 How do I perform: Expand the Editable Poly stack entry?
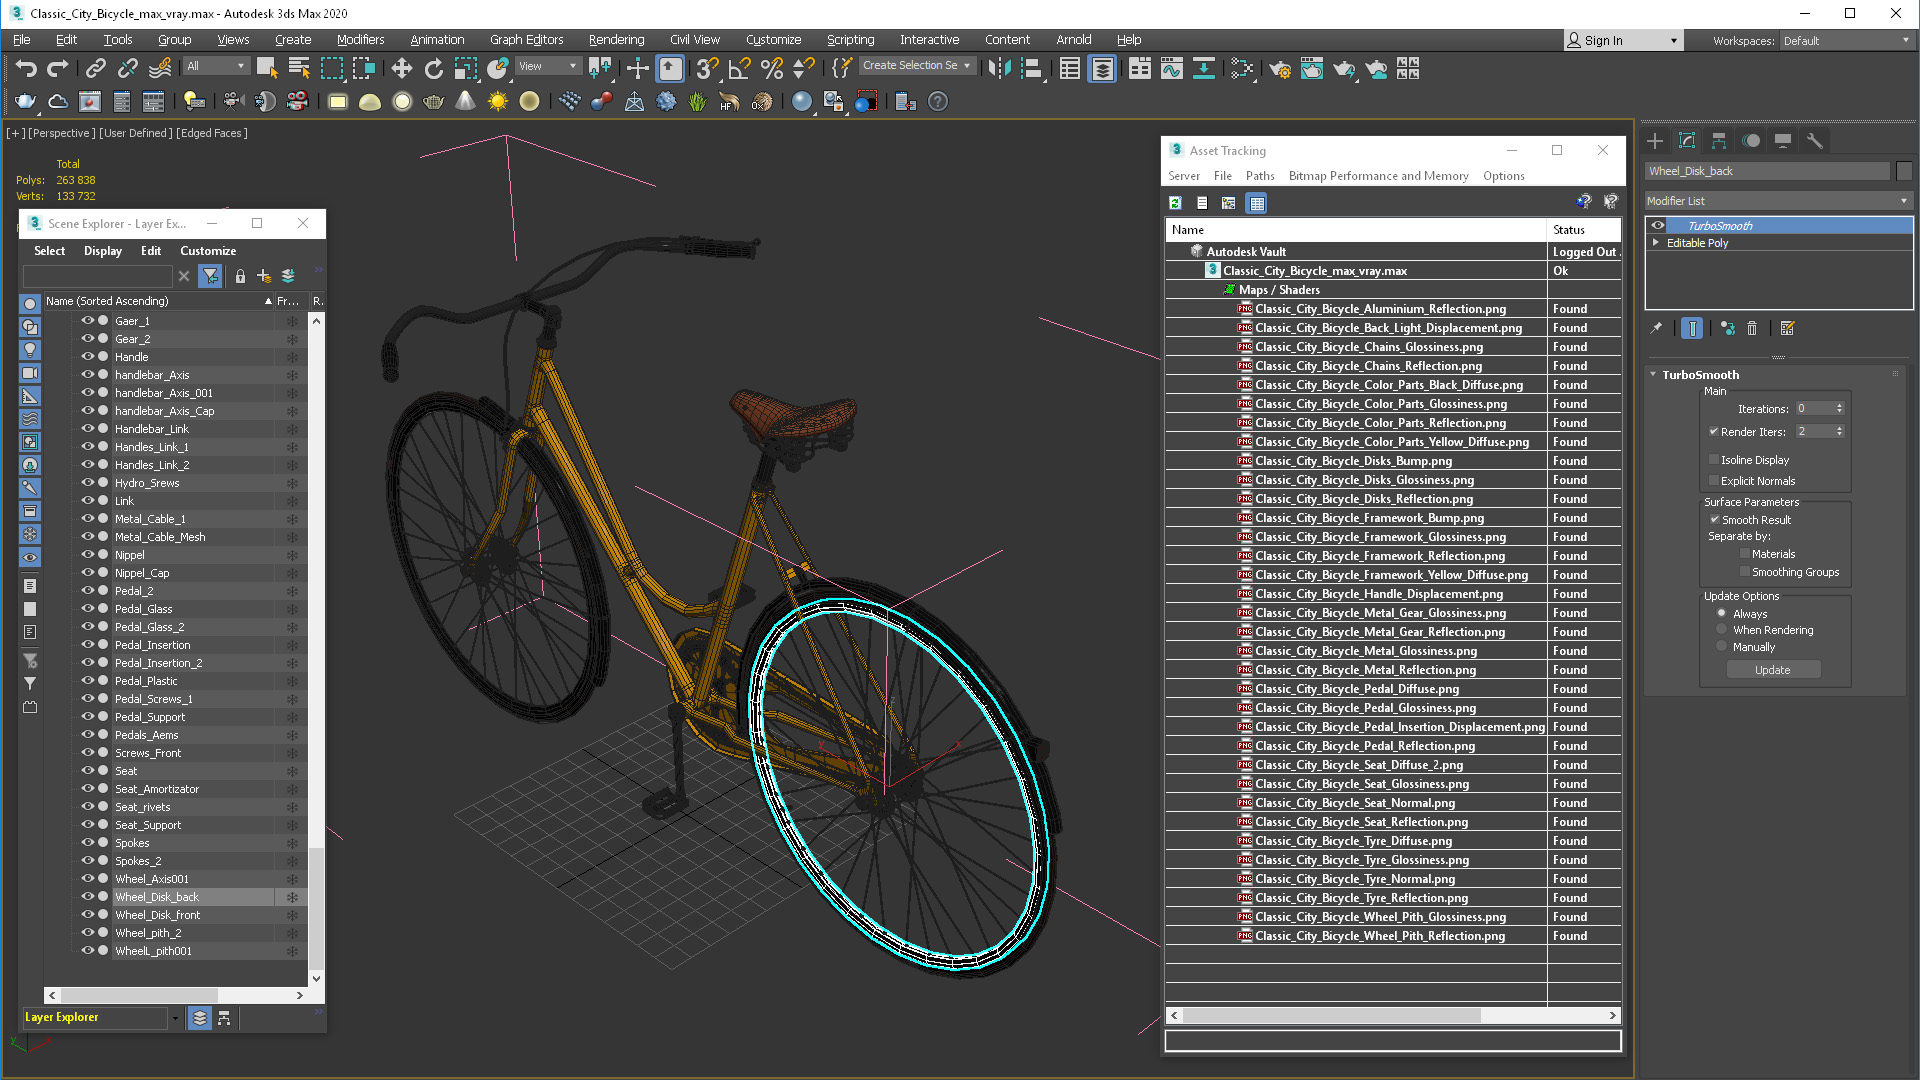(x=1656, y=243)
